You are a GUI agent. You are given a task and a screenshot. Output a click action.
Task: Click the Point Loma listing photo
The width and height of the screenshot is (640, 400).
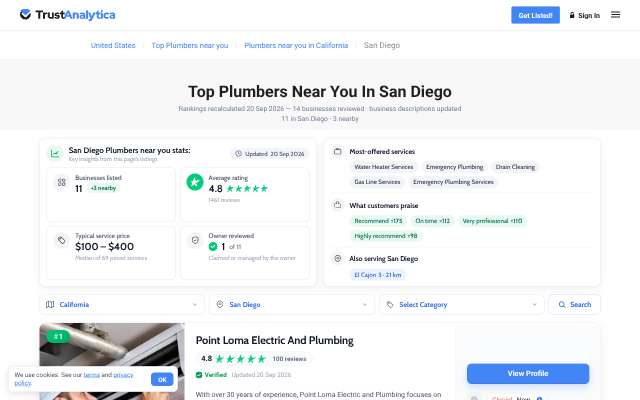click(112, 362)
